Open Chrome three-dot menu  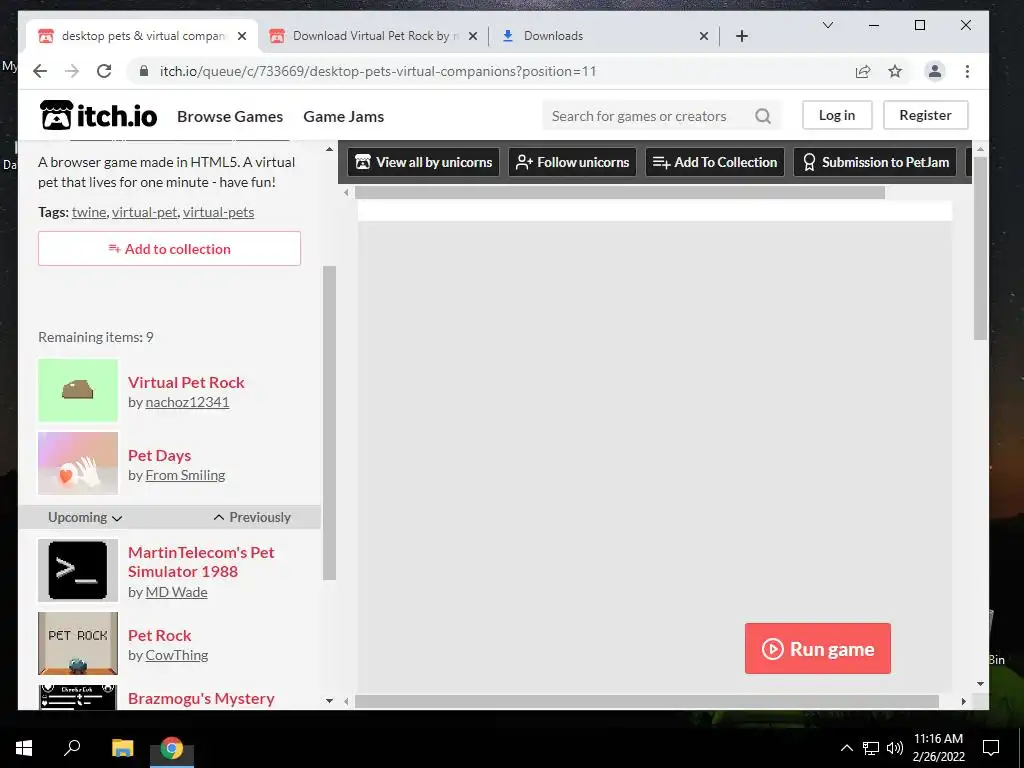[967, 71]
